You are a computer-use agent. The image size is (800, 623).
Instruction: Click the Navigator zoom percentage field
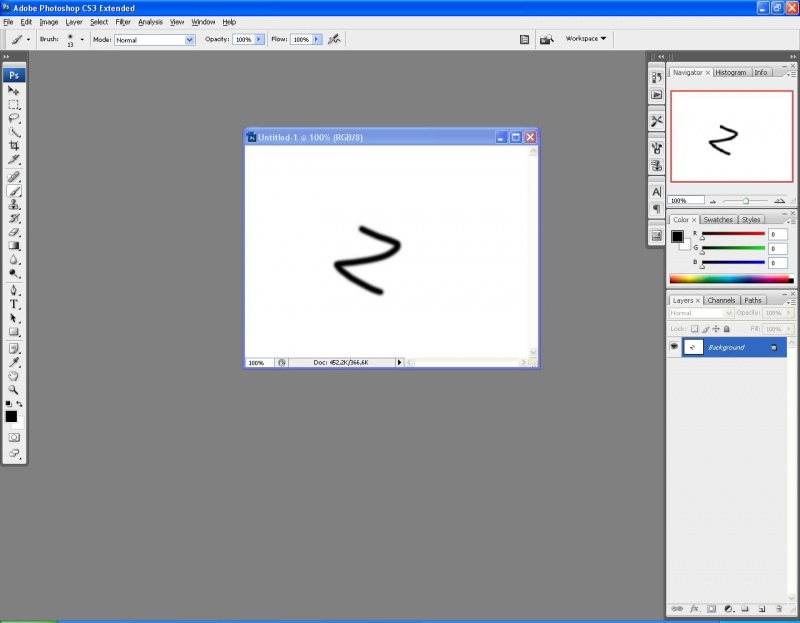[680, 201]
